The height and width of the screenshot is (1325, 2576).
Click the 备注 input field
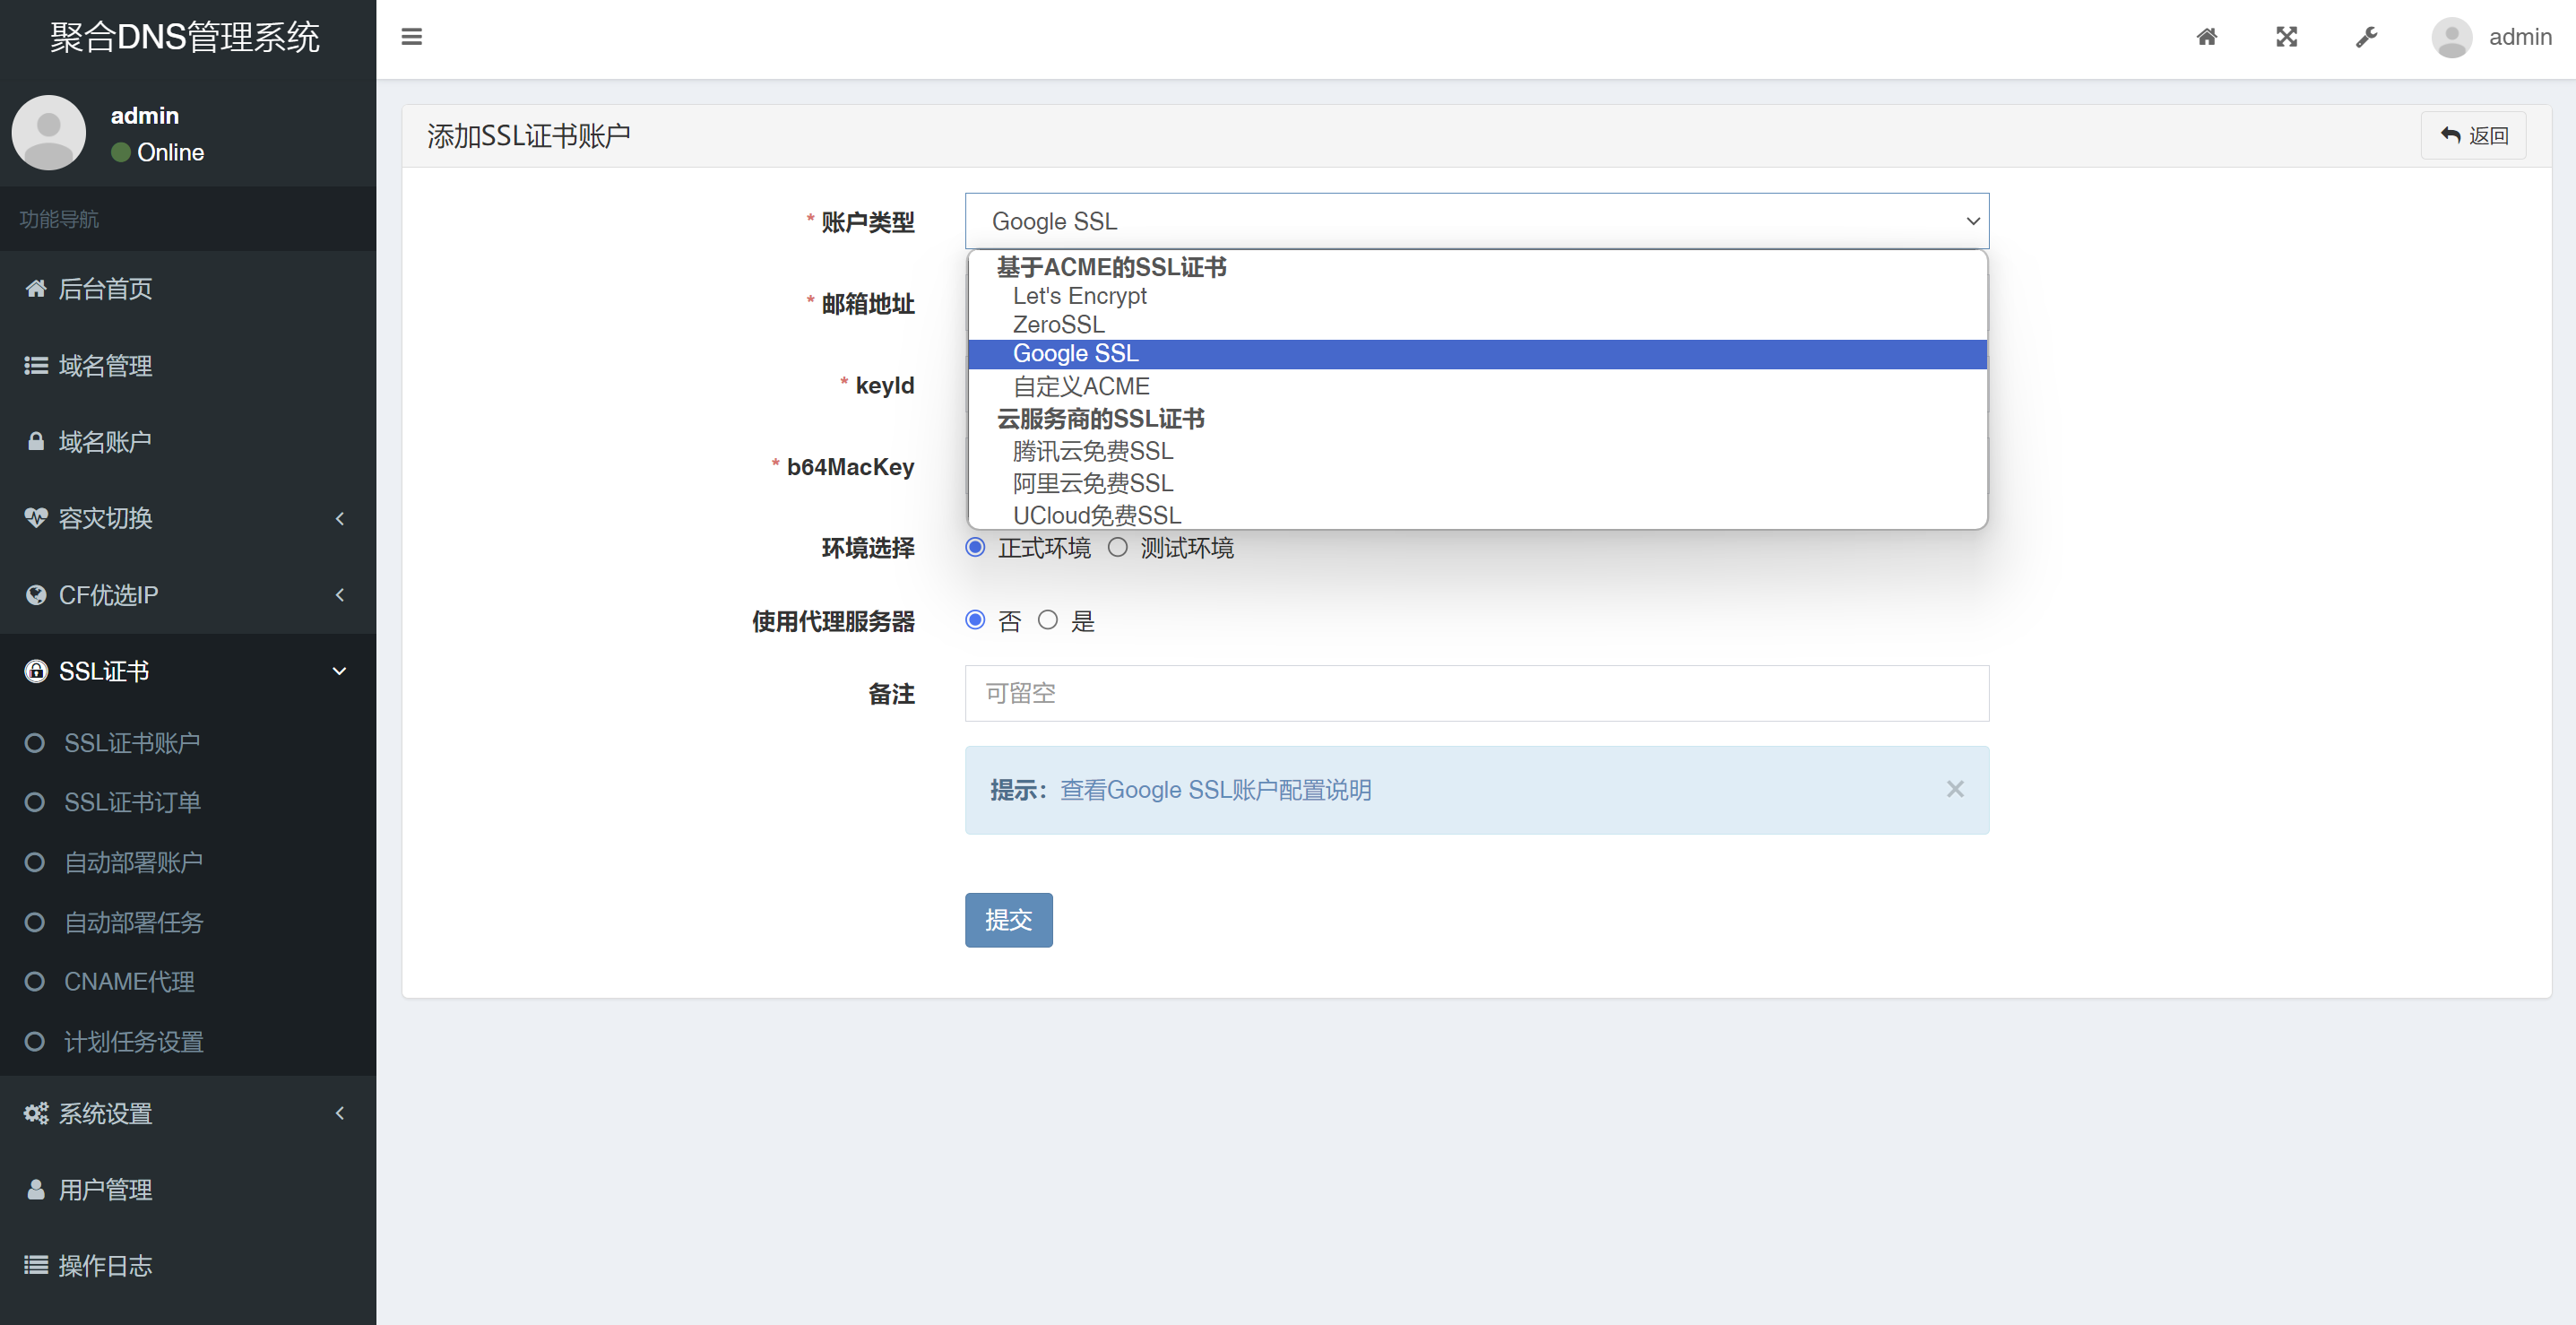[1476, 691]
